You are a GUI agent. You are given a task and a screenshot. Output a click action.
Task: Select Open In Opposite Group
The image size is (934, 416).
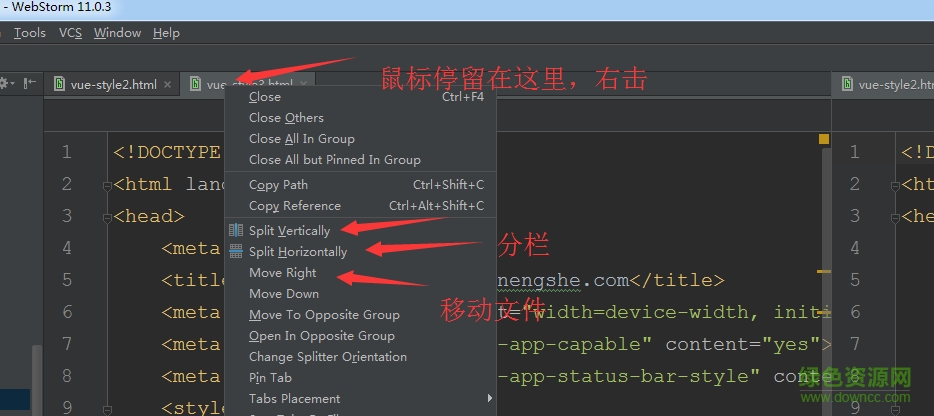click(x=360, y=336)
